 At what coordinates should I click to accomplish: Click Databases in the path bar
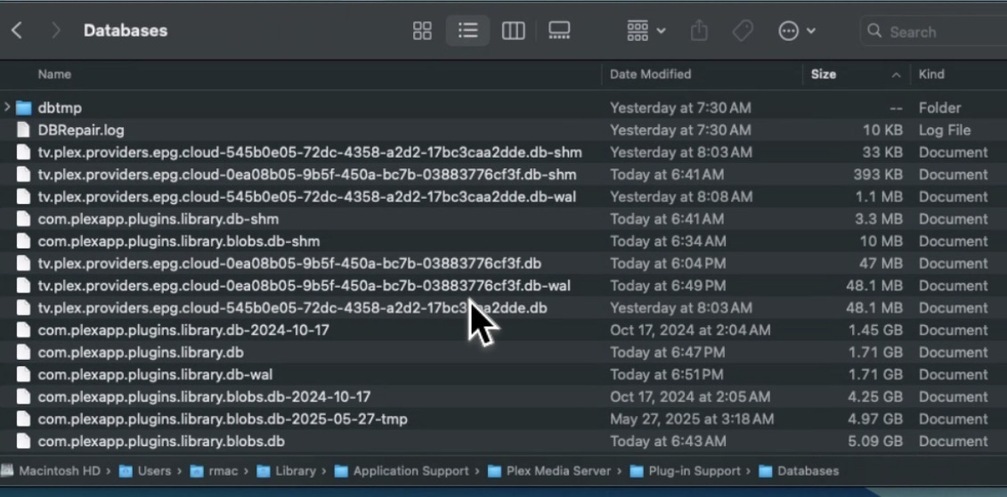[x=799, y=471]
